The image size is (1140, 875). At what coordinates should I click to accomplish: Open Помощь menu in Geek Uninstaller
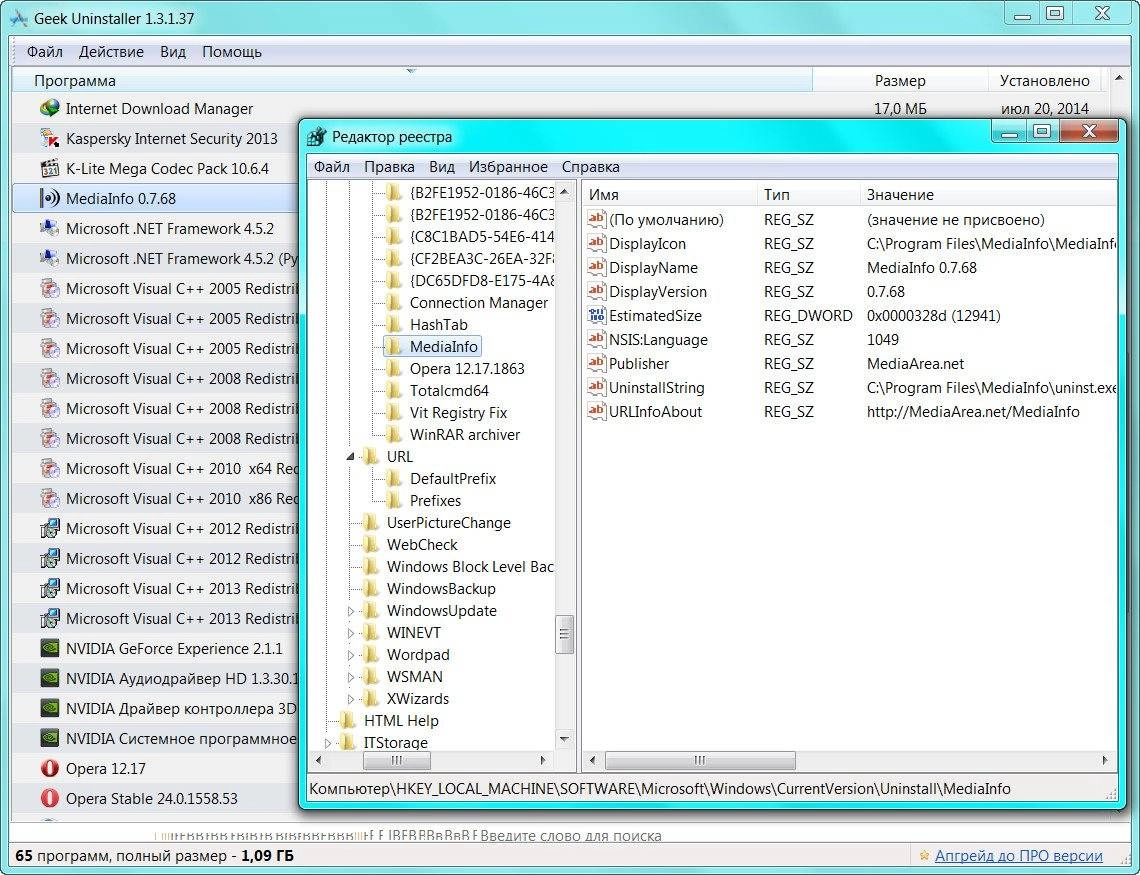(x=232, y=52)
